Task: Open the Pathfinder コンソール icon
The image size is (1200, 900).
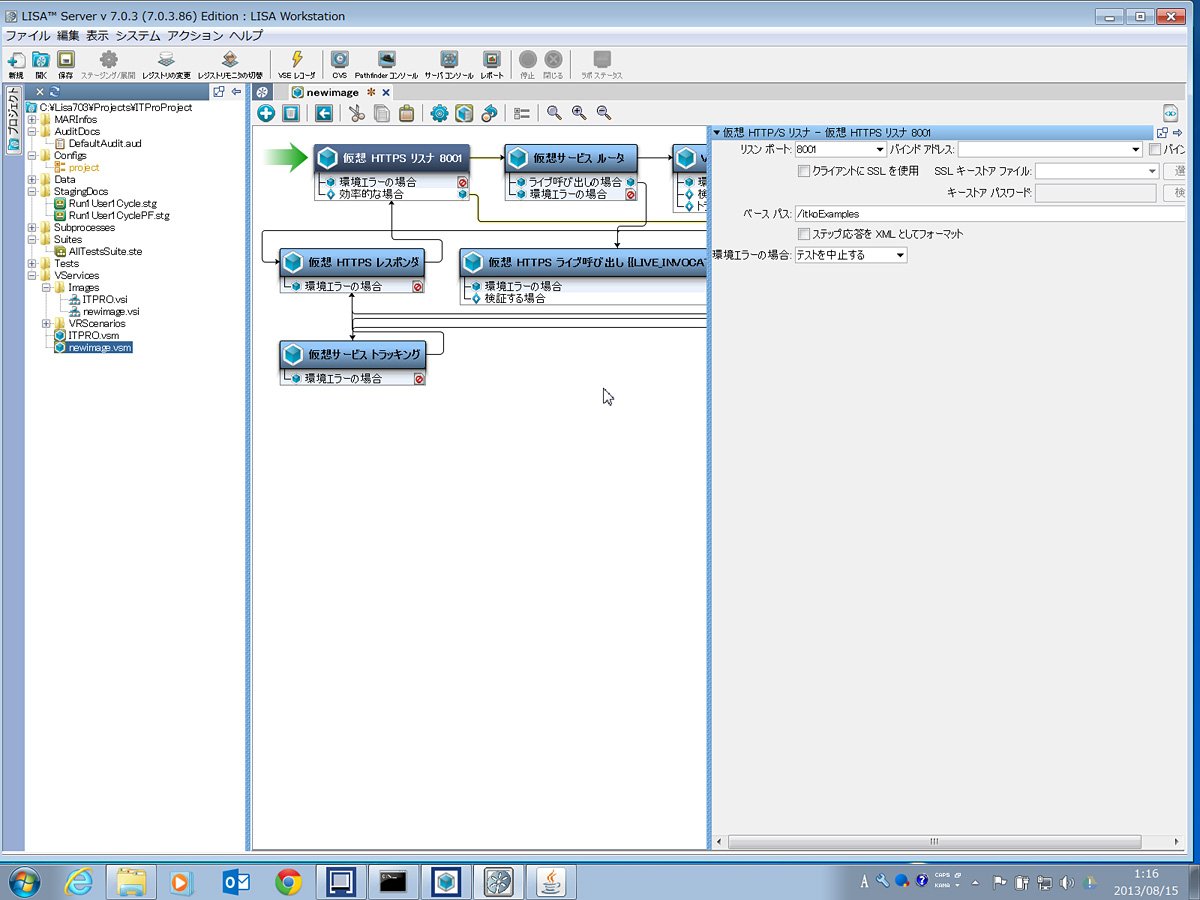Action: click(387, 60)
